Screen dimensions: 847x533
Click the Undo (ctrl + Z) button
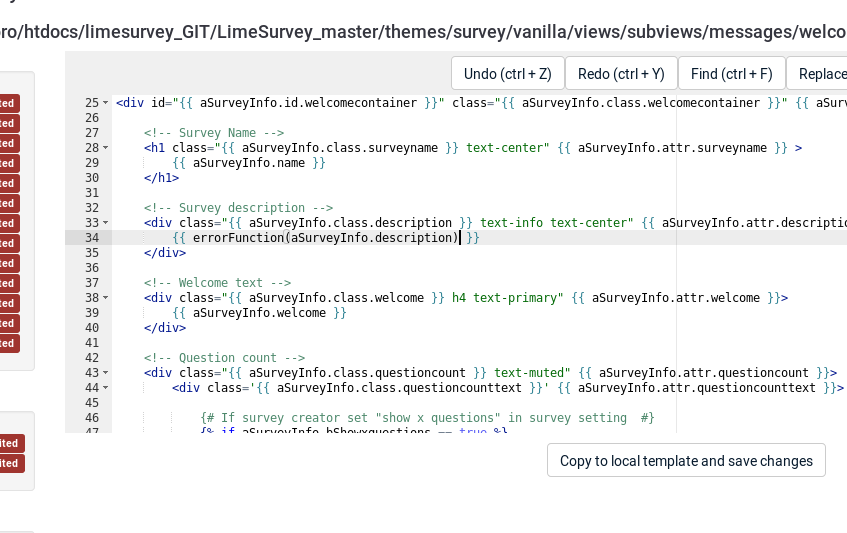pyautogui.click(x=507, y=74)
